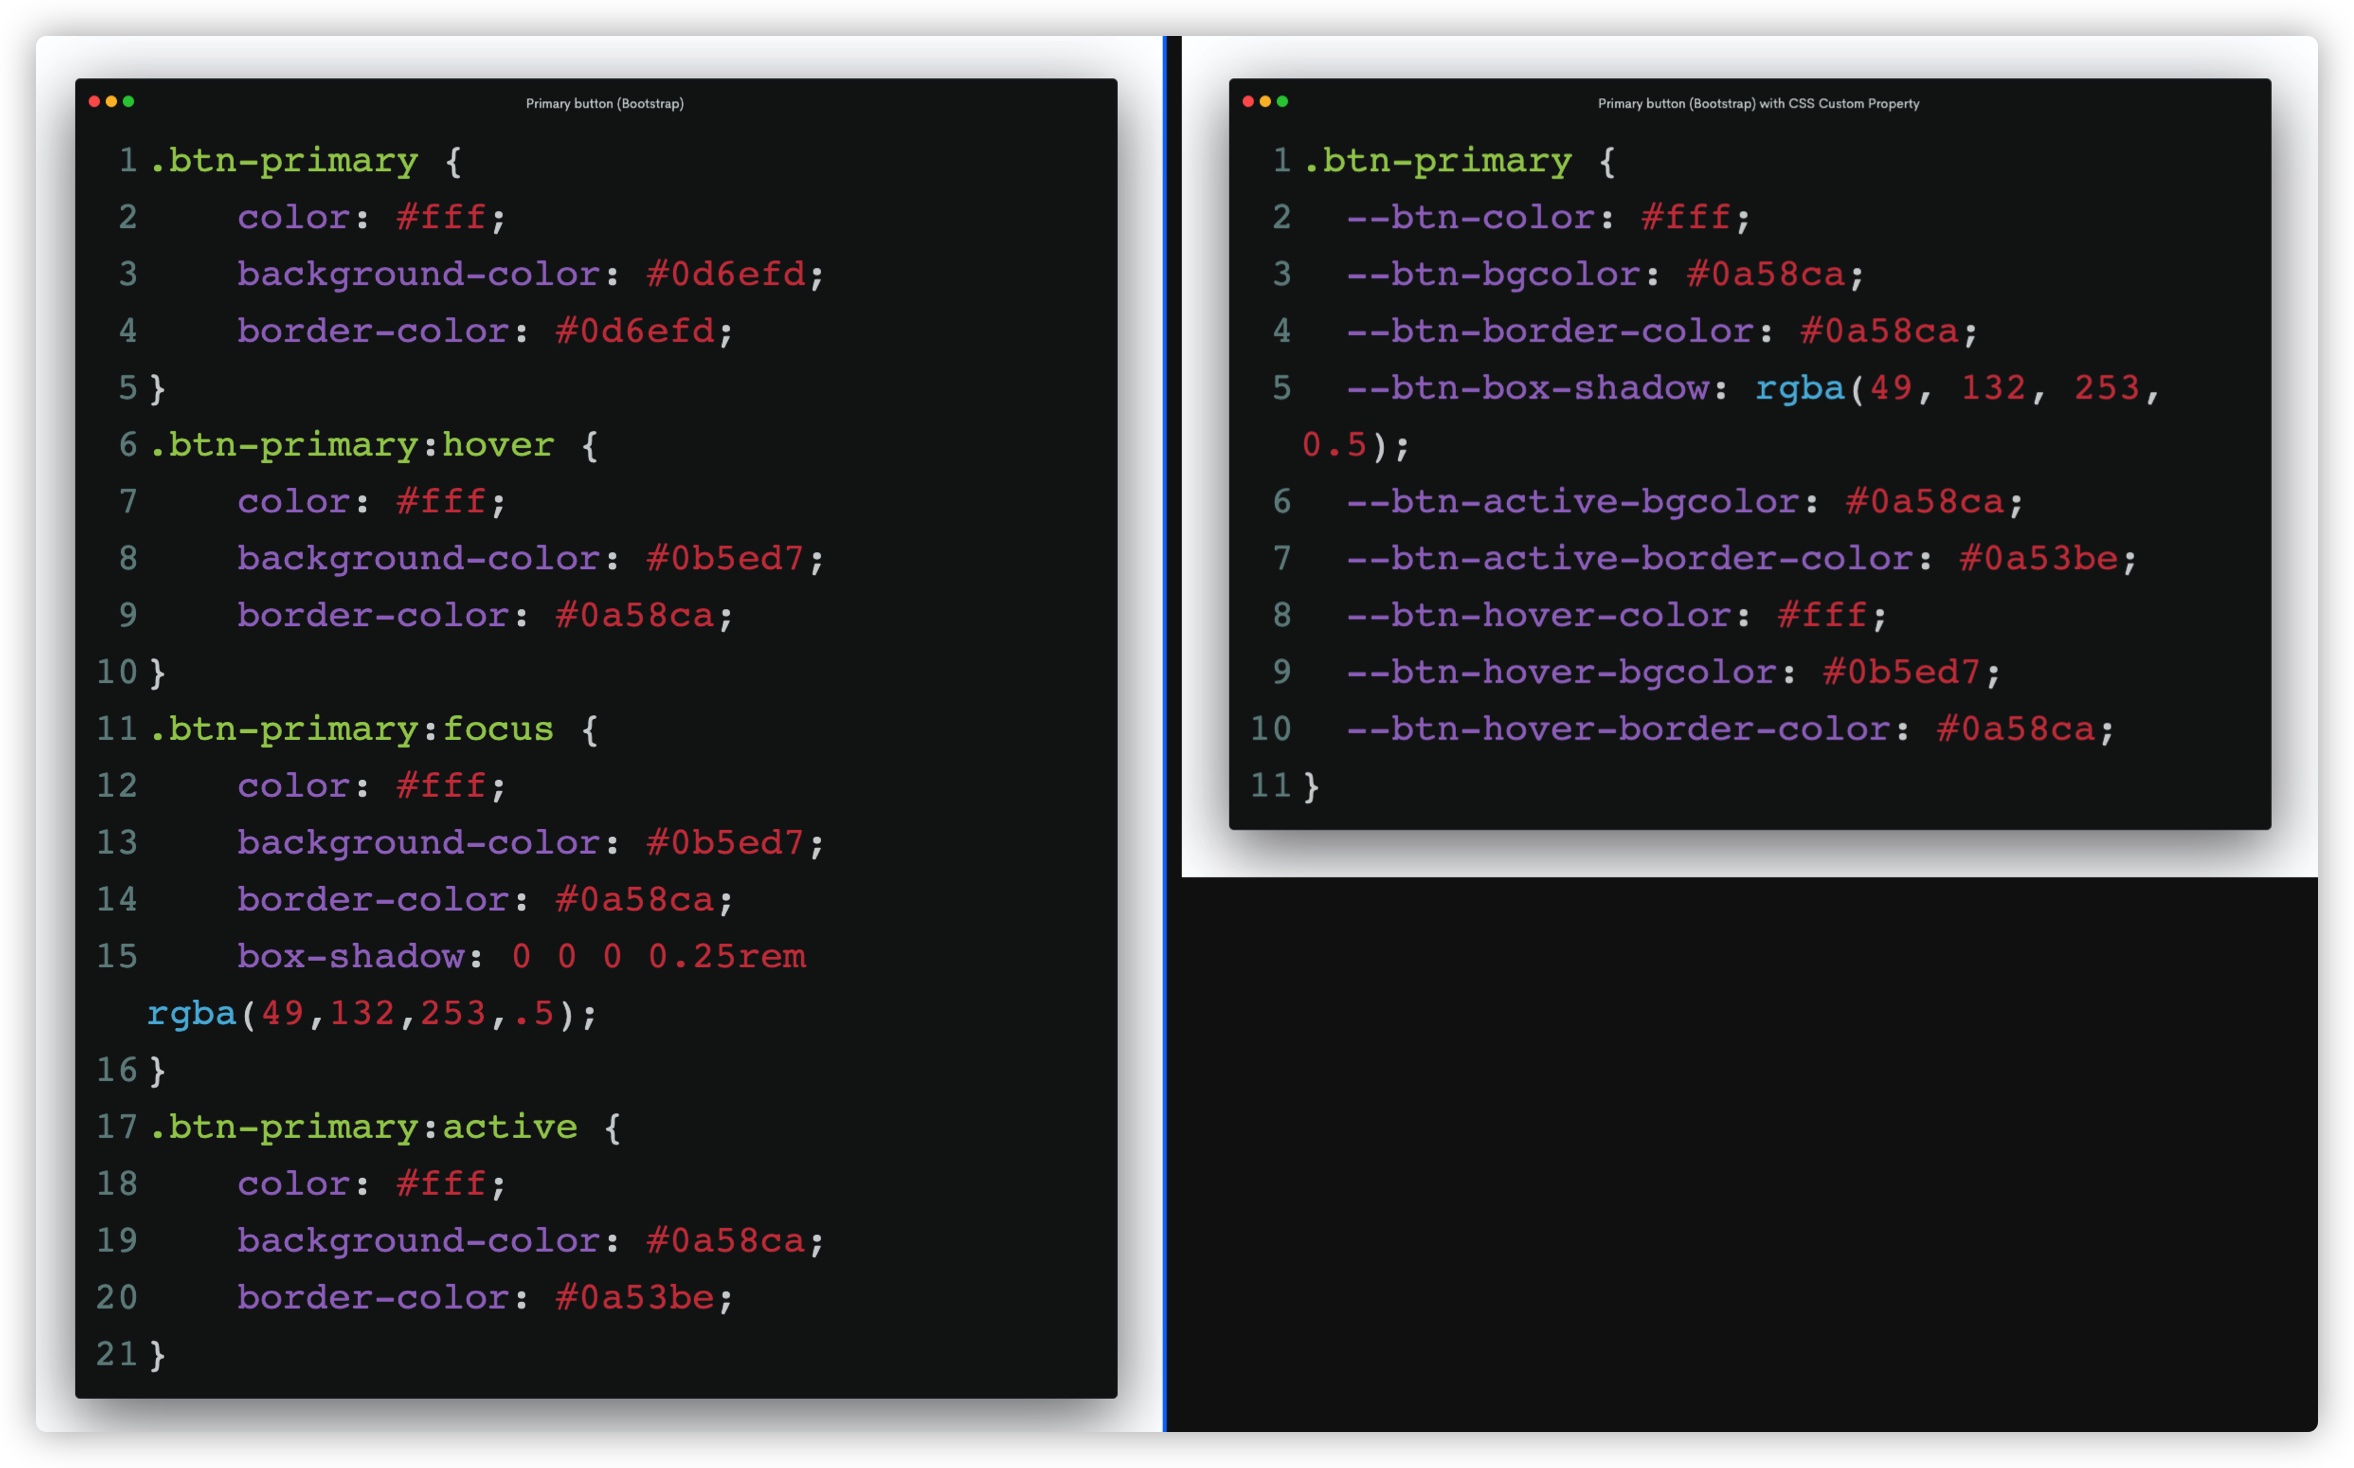Click #0d6efd value on line 3
The height and width of the screenshot is (1468, 2354).
click(725, 274)
